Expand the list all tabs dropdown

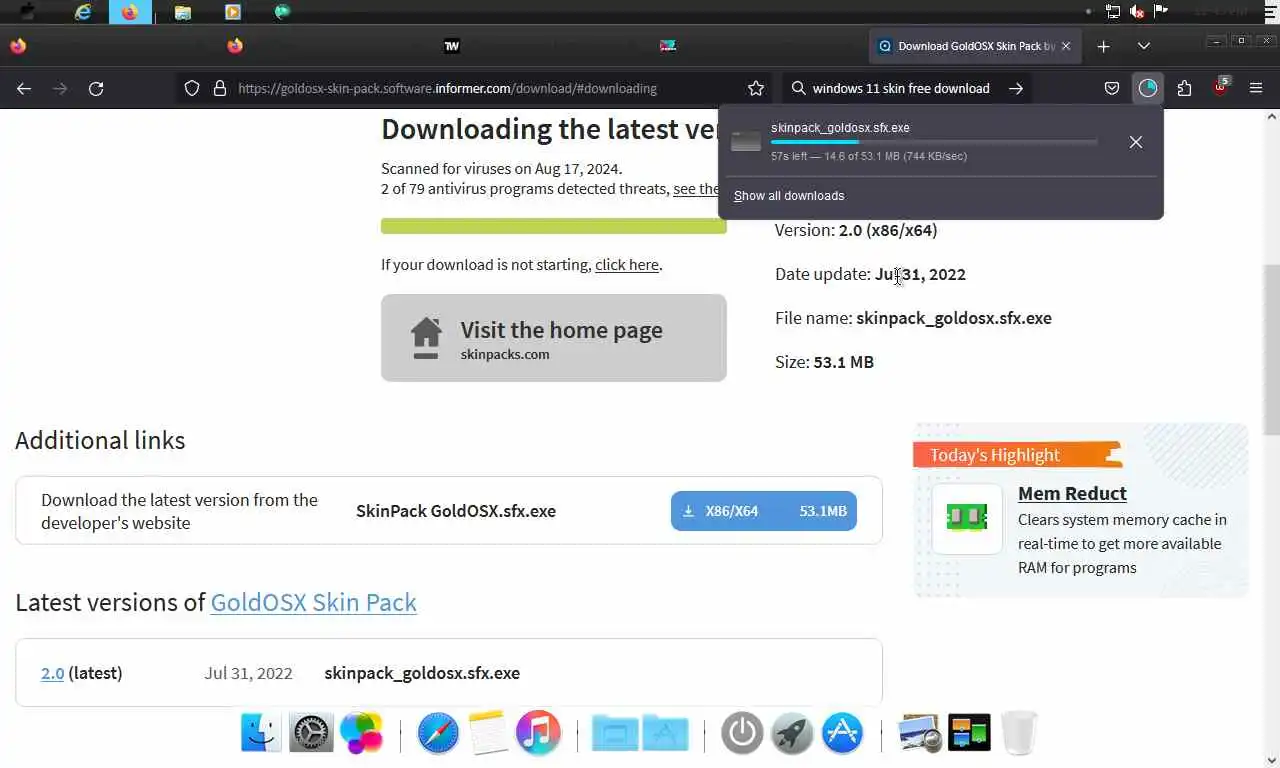tap(1144, 46)
